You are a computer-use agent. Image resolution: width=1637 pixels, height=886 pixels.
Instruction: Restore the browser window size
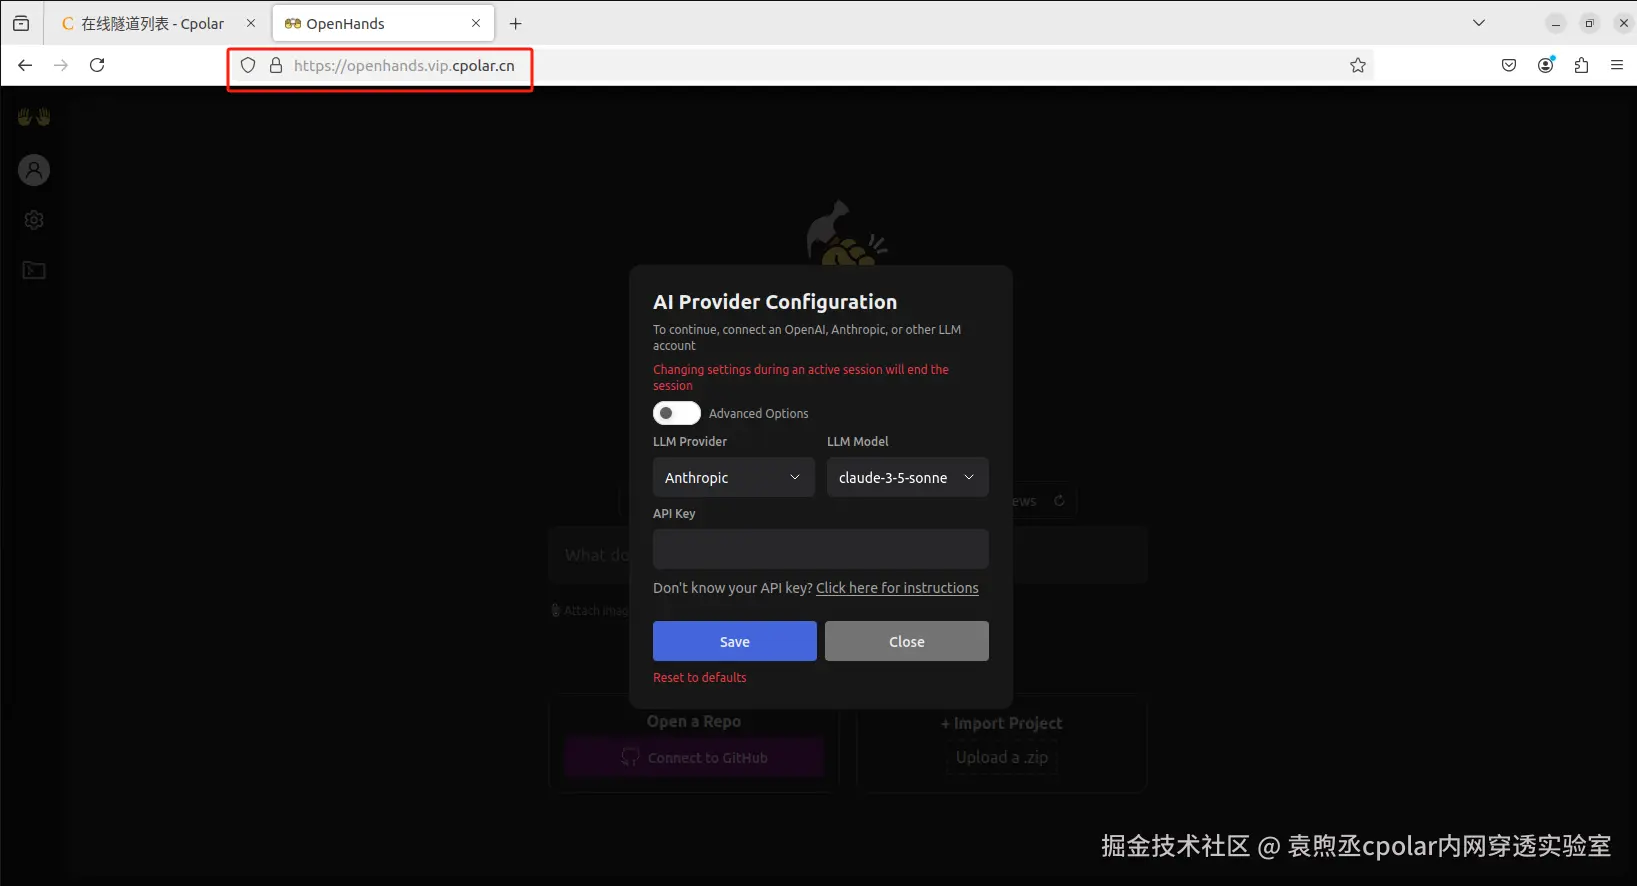click(1589, 23)
